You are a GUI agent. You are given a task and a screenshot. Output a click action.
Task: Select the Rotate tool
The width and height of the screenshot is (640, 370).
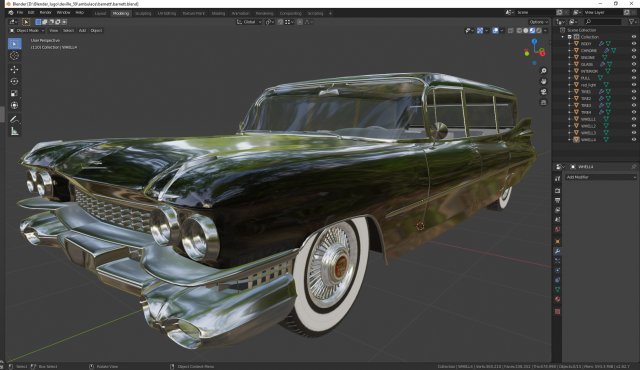(x=15, y=82)
